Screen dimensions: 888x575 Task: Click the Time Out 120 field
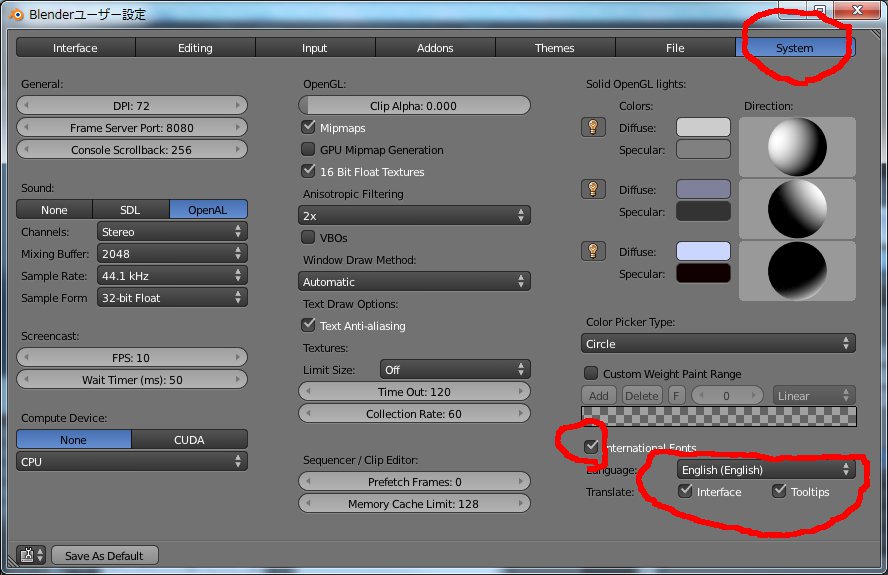414,391
